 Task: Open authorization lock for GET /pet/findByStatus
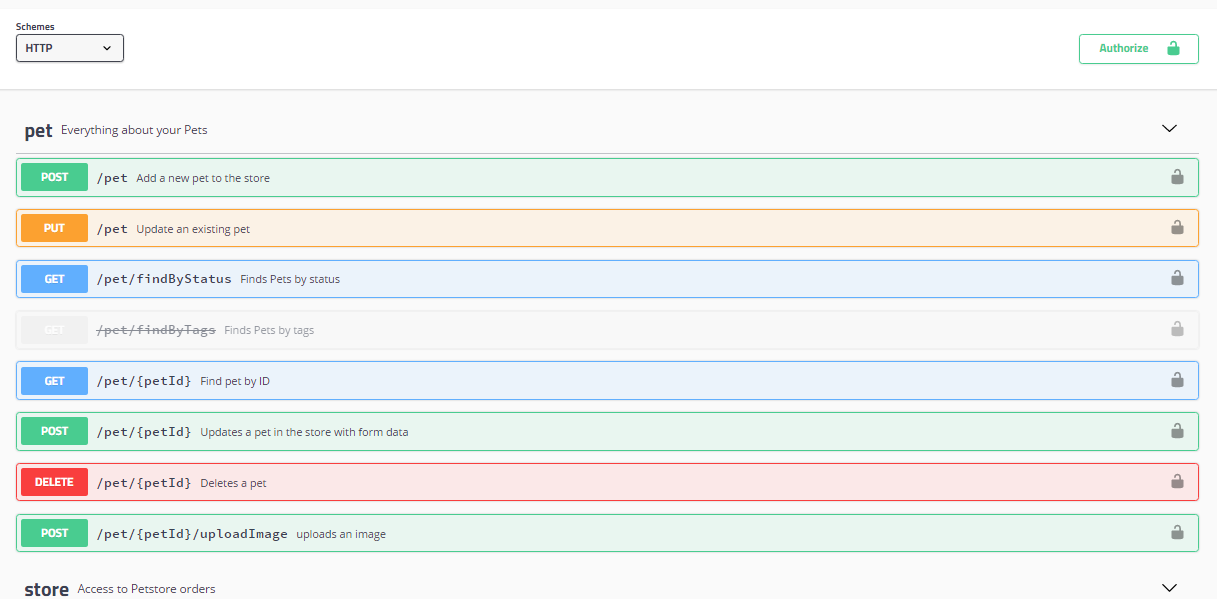1177,279
